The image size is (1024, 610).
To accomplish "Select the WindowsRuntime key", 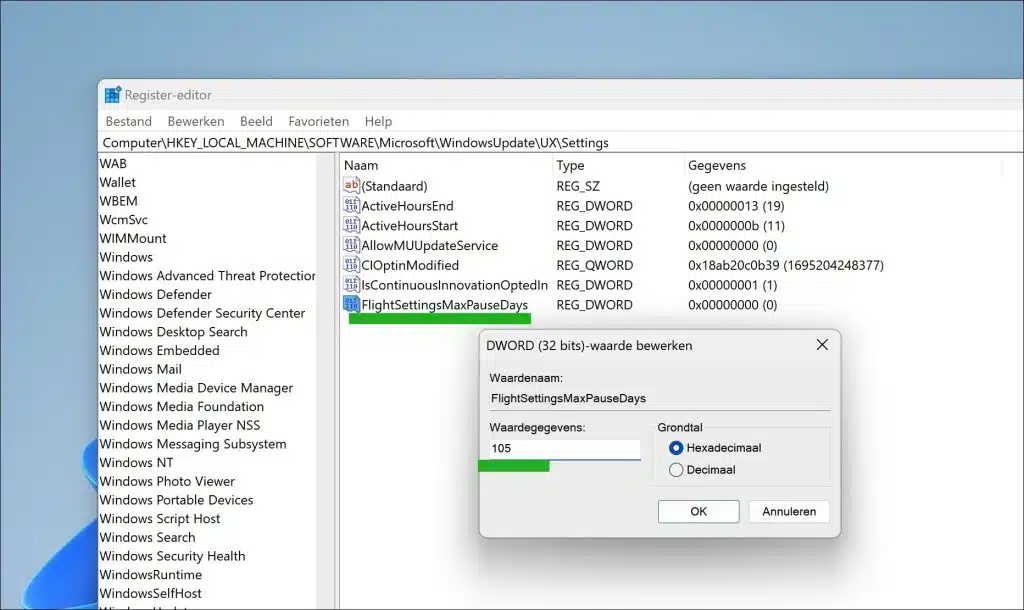I will pos(151,575).
